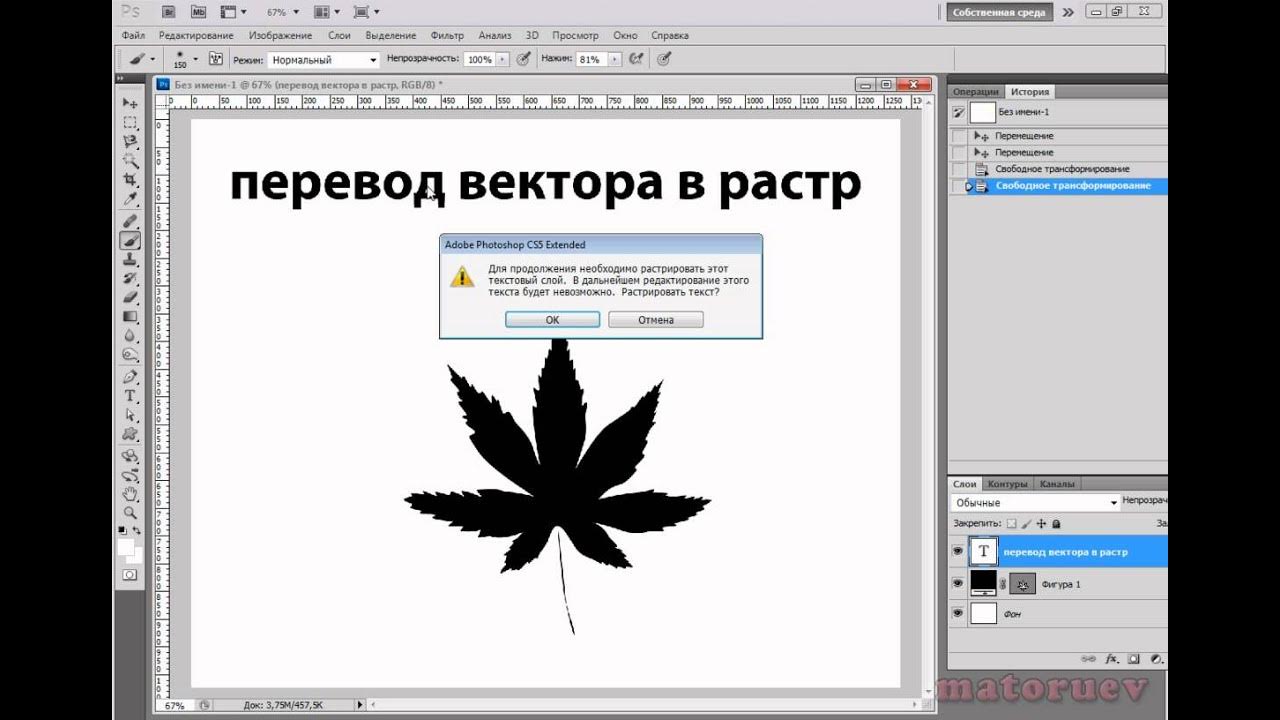Add layer mask from Layers panel bottom
Image resolution: width=1280 pixels, height=720 pixels.
(x=1133, y=660)
